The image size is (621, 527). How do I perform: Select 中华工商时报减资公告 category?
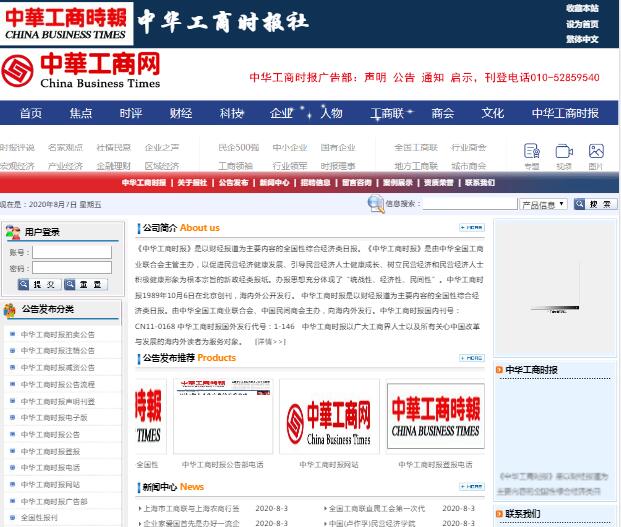[58, 368]
